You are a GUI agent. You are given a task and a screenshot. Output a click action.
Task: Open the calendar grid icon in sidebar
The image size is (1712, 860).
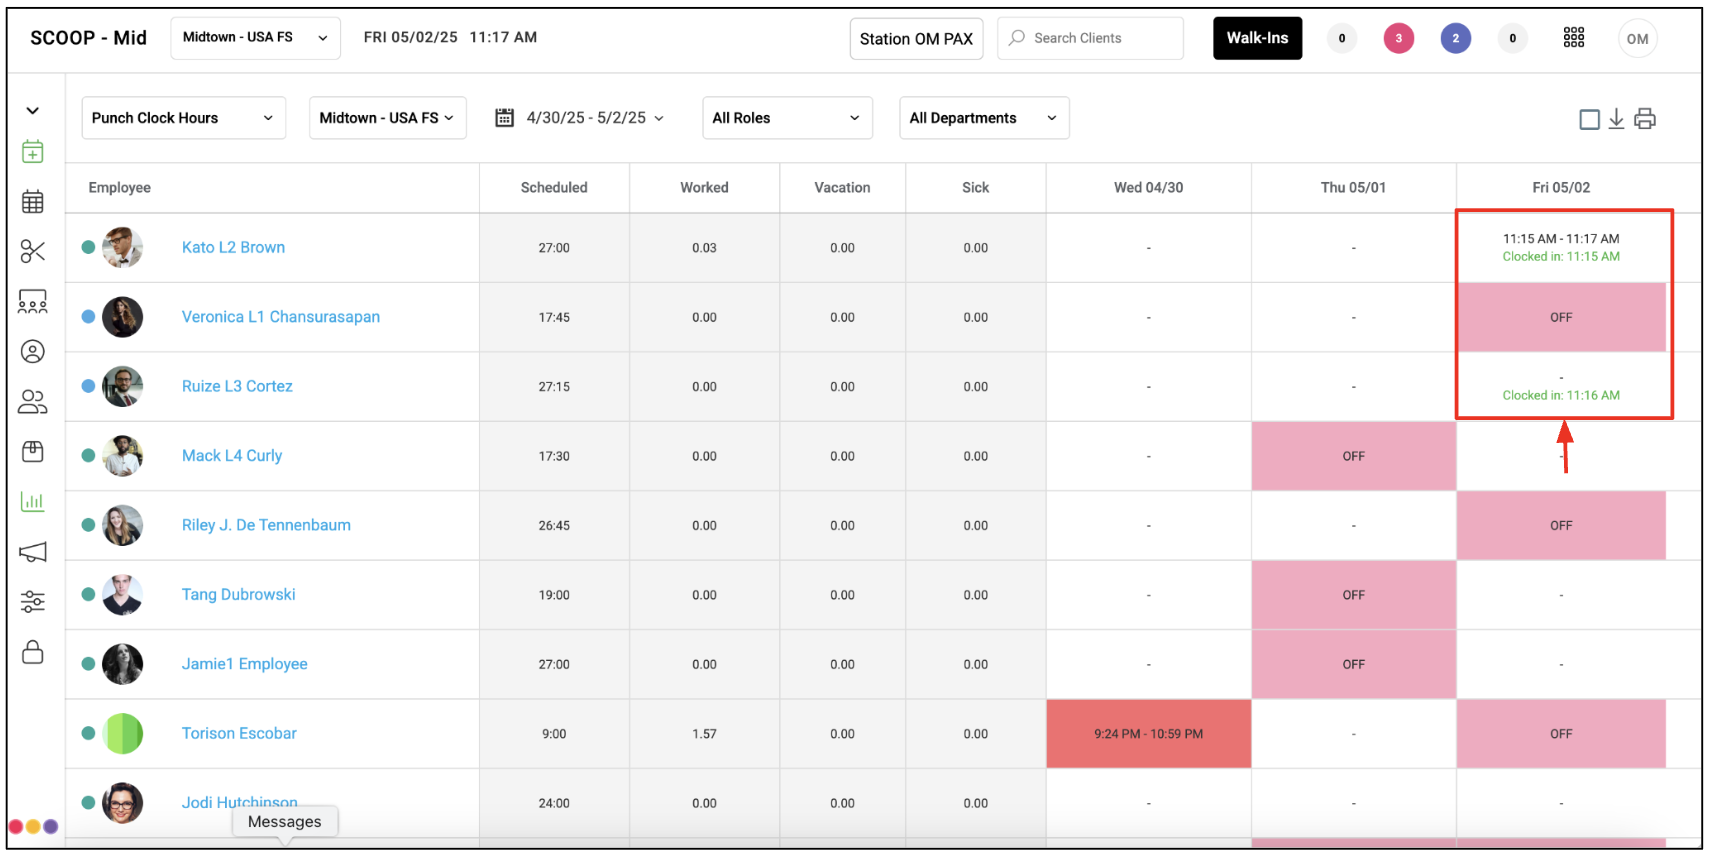pos(33,202)
